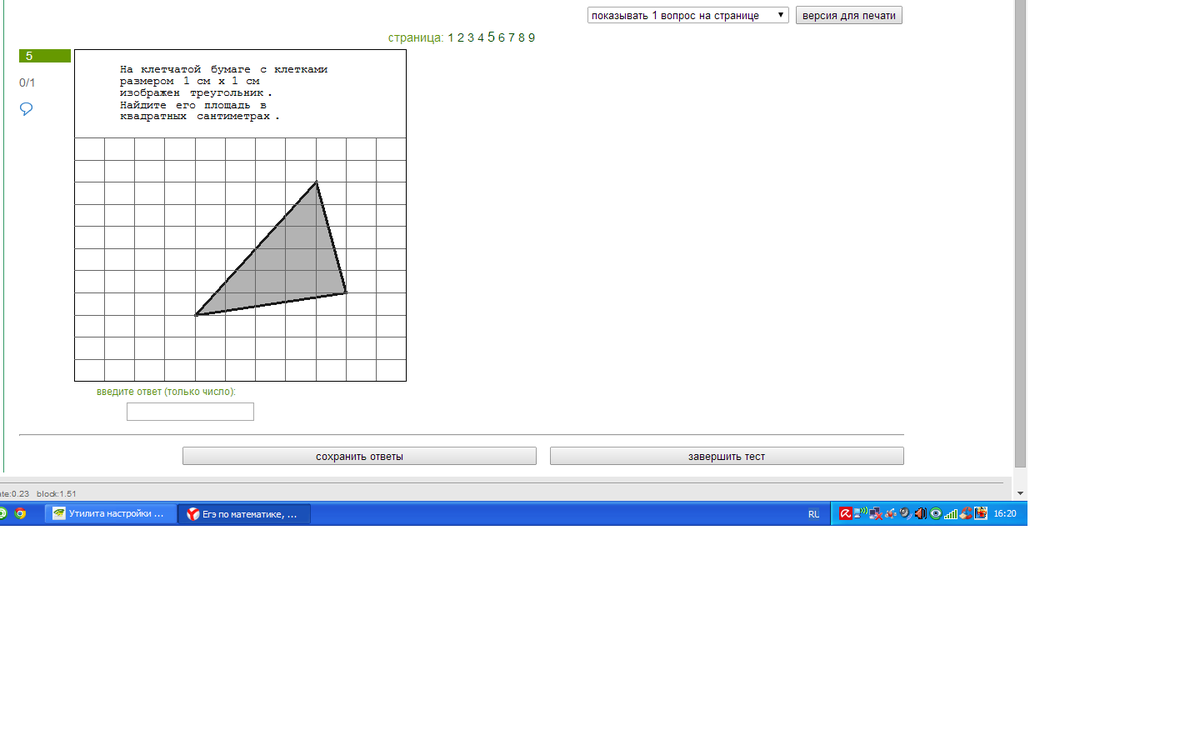Open page 6 of the test
Viewport: 1200px width, 750px height.
point(502,38)
